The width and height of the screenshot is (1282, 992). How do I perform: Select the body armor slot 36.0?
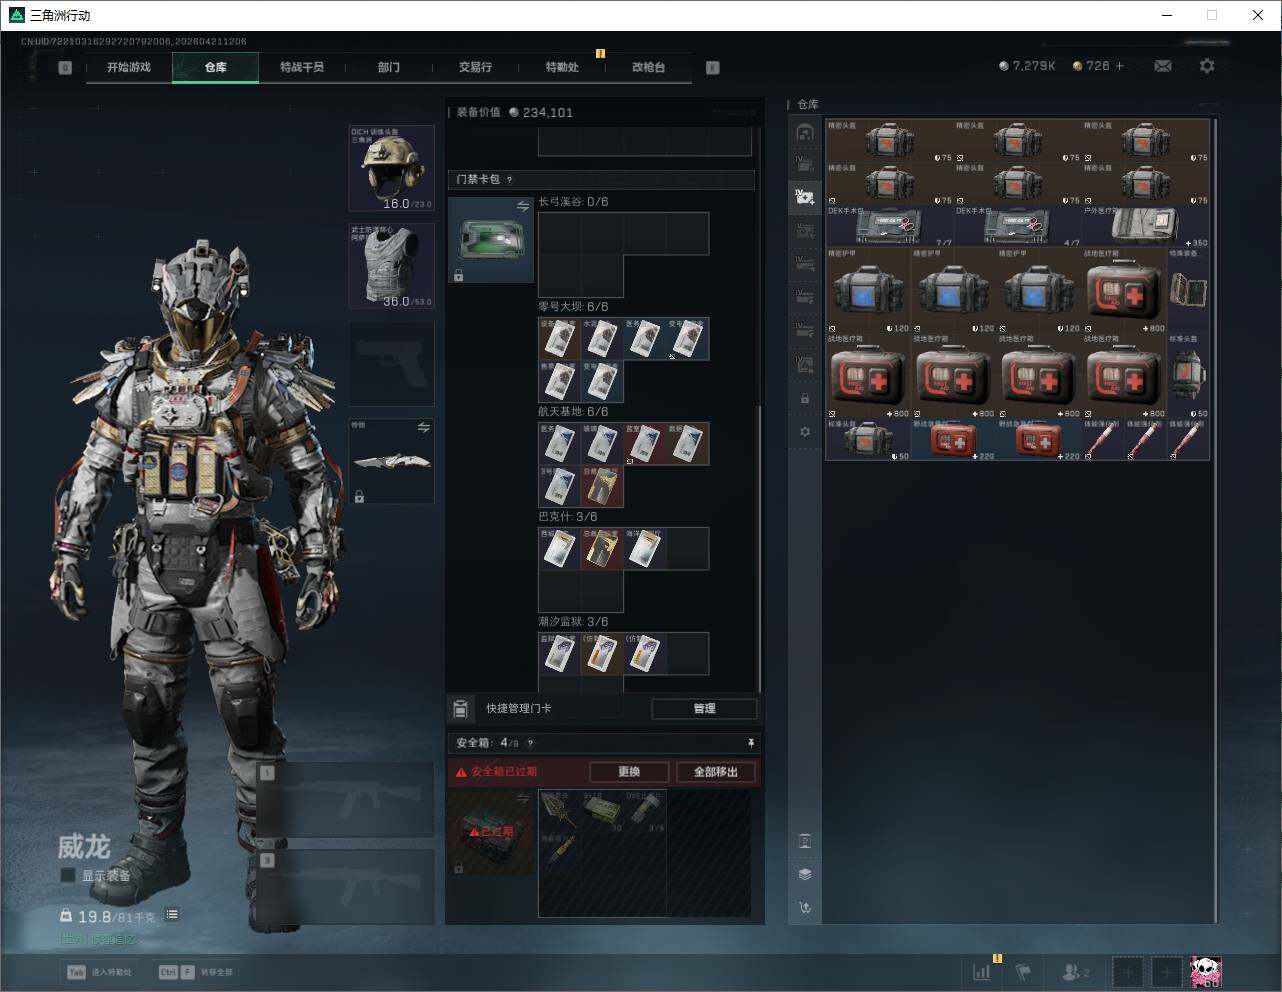tap(391, 266)
